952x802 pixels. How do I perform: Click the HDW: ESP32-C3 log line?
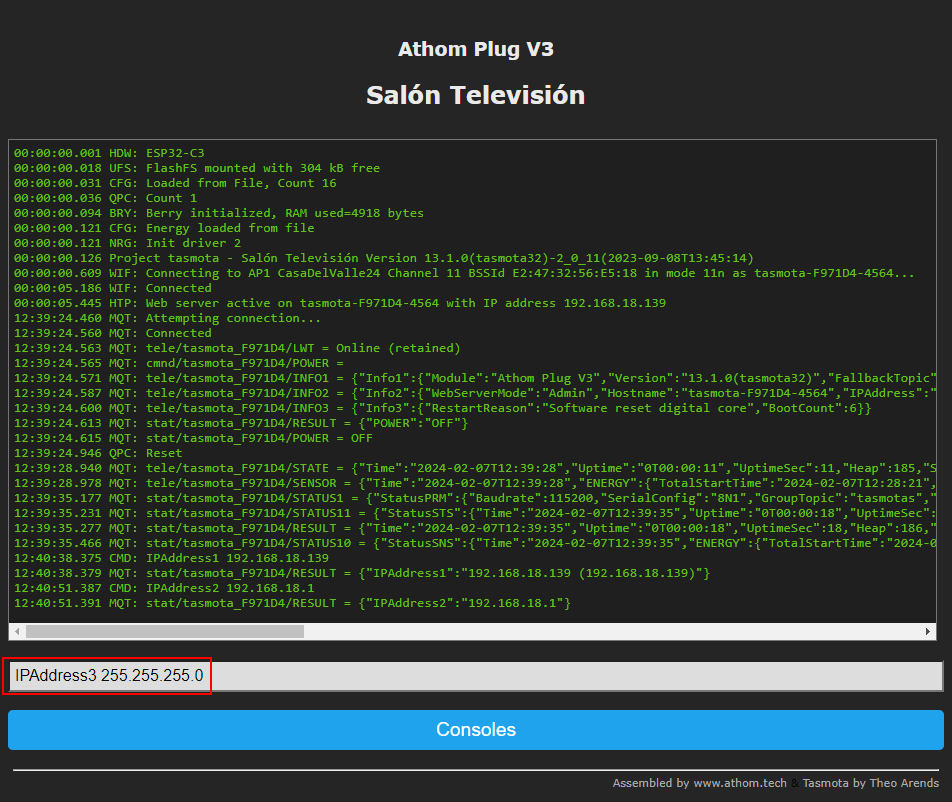[x=109, y=153]
